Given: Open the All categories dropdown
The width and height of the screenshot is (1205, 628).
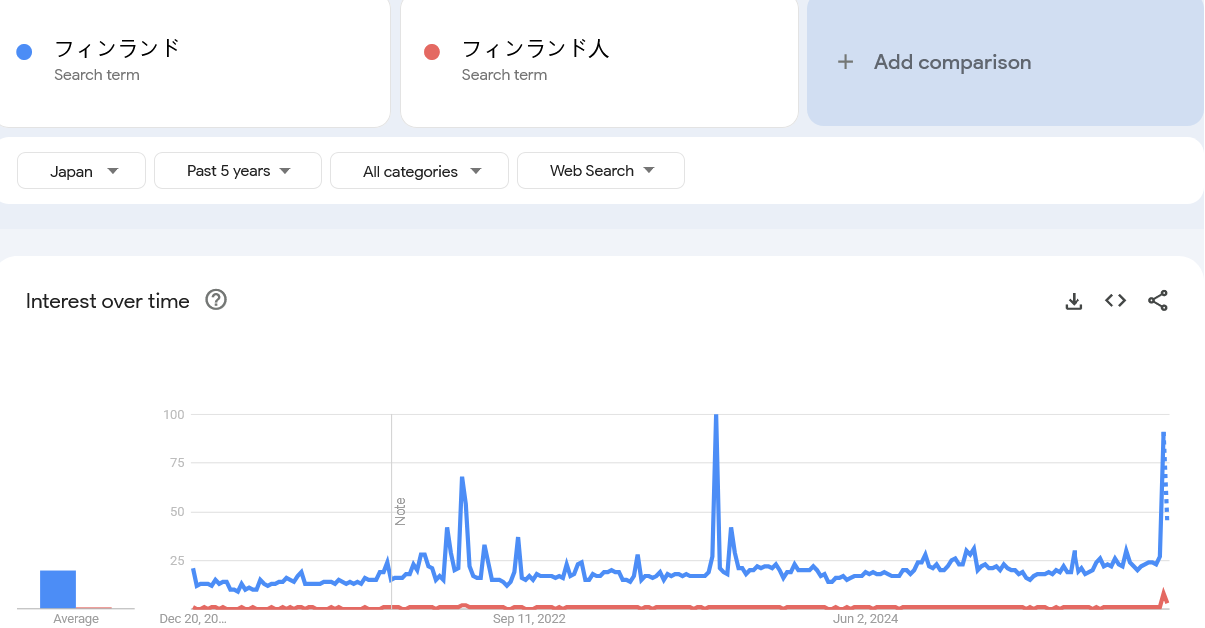Looking at the screenshot, I should (x=419, y=171).
